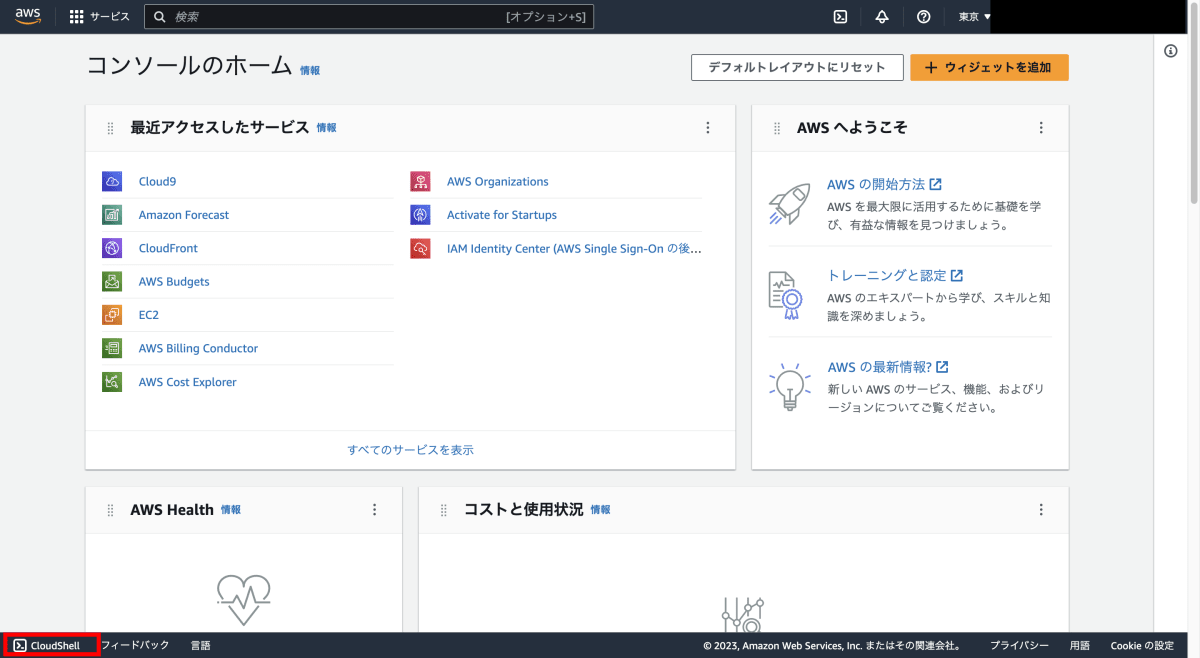The image size is (1200, 658).
Task: Open the options menu of 最近アクセスしたサービス widget
Action: tap(708, 128)
